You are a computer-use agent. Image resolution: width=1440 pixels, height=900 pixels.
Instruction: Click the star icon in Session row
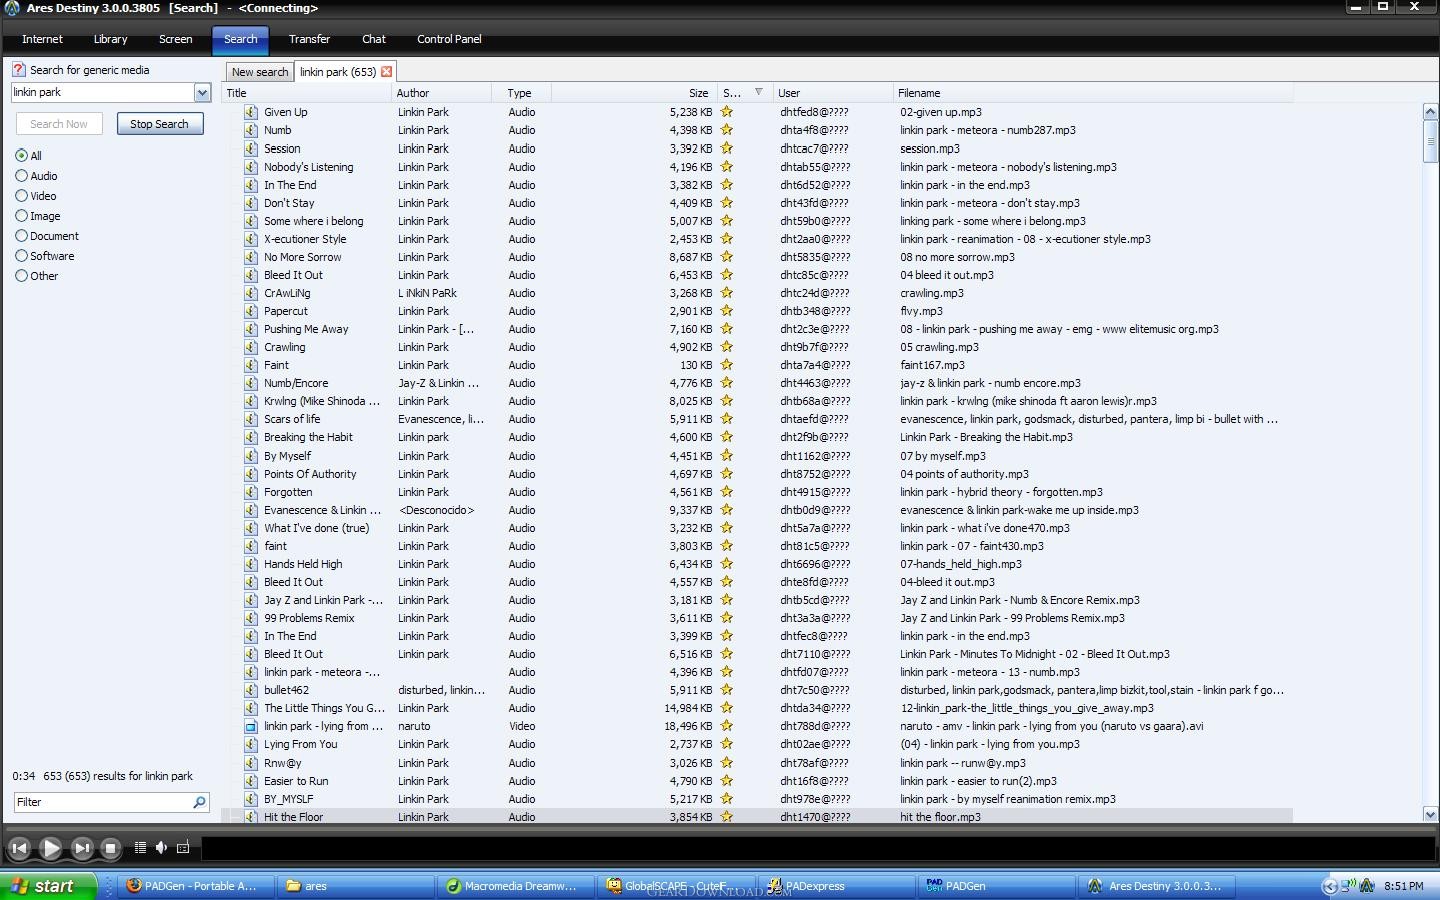click(x=727, y=148)
